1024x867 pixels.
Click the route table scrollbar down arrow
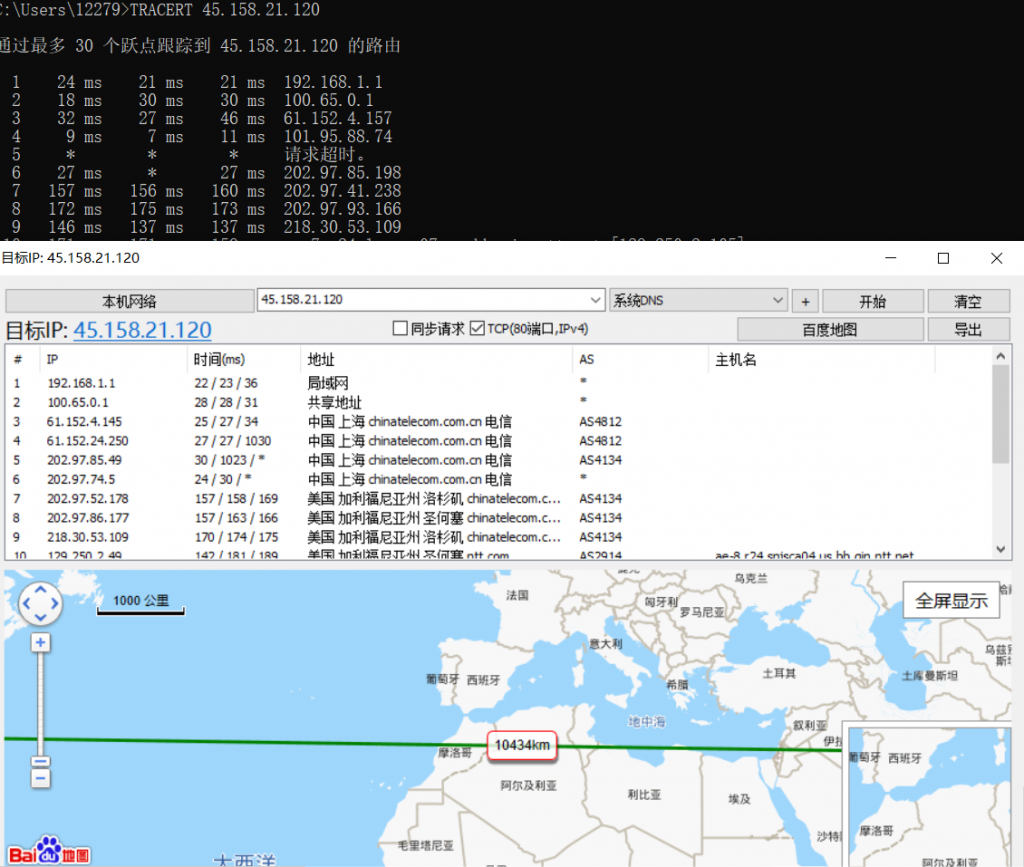pyautogui.click(x=1001, y=548)
